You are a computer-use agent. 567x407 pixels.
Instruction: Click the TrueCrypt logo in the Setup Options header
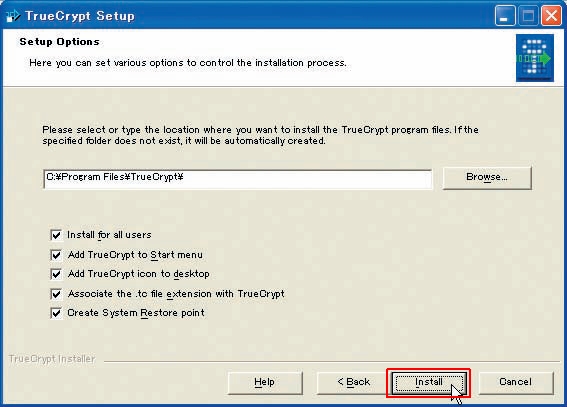[534, 58]
